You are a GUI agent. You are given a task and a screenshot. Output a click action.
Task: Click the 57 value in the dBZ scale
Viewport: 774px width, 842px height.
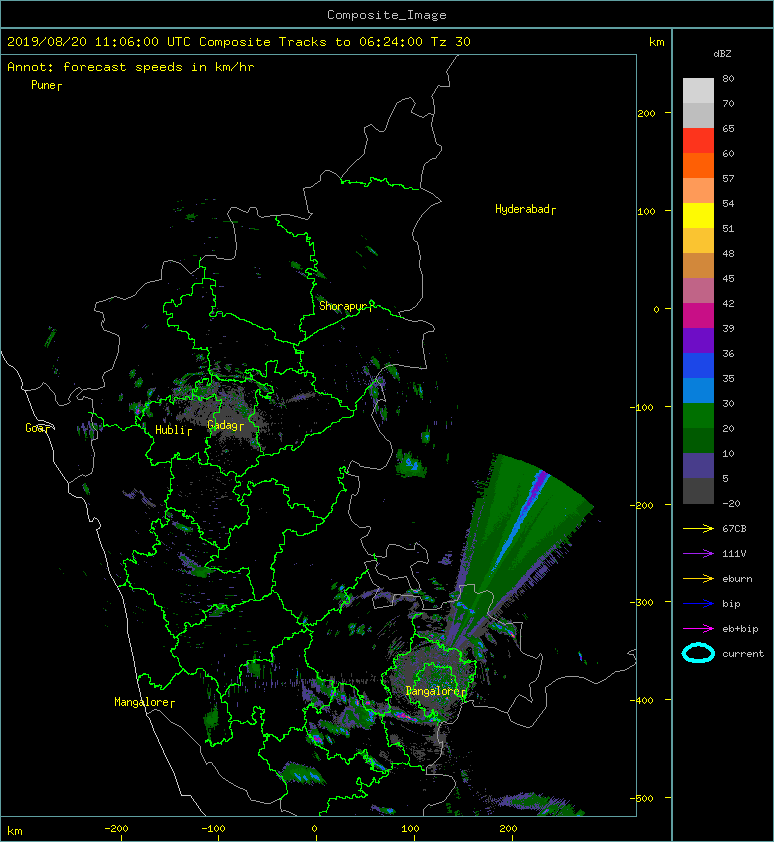click(x=728, y=178)
